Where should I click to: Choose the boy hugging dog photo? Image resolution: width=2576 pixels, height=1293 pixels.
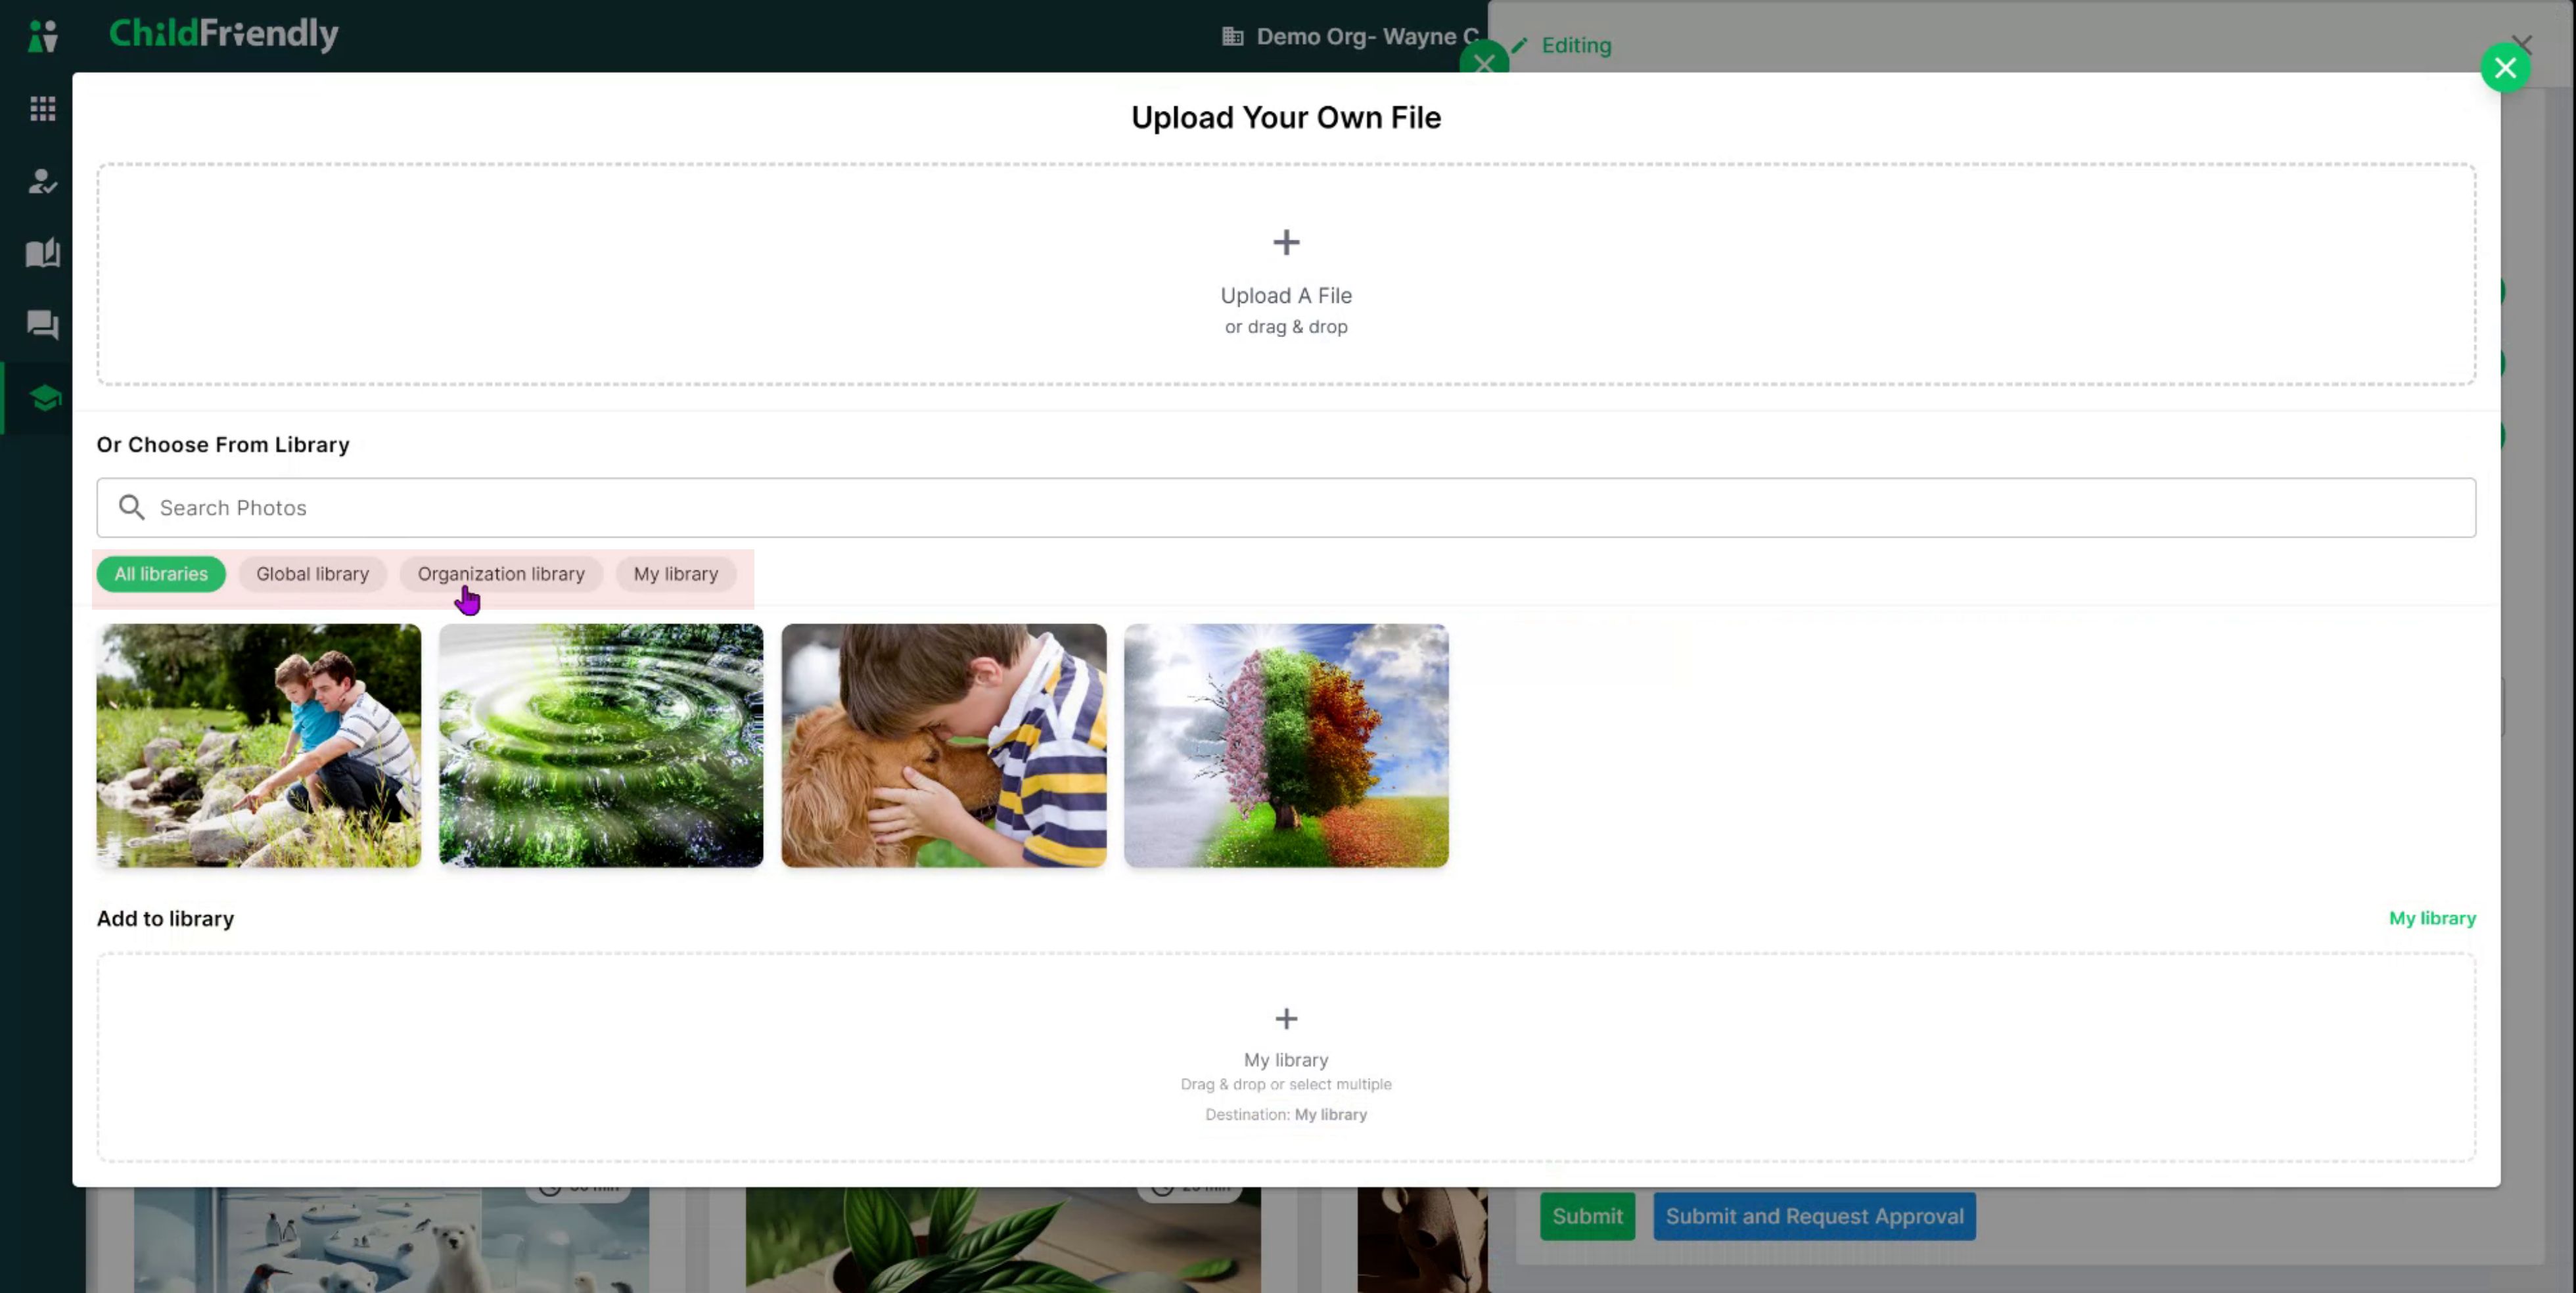tap(944, 745)
